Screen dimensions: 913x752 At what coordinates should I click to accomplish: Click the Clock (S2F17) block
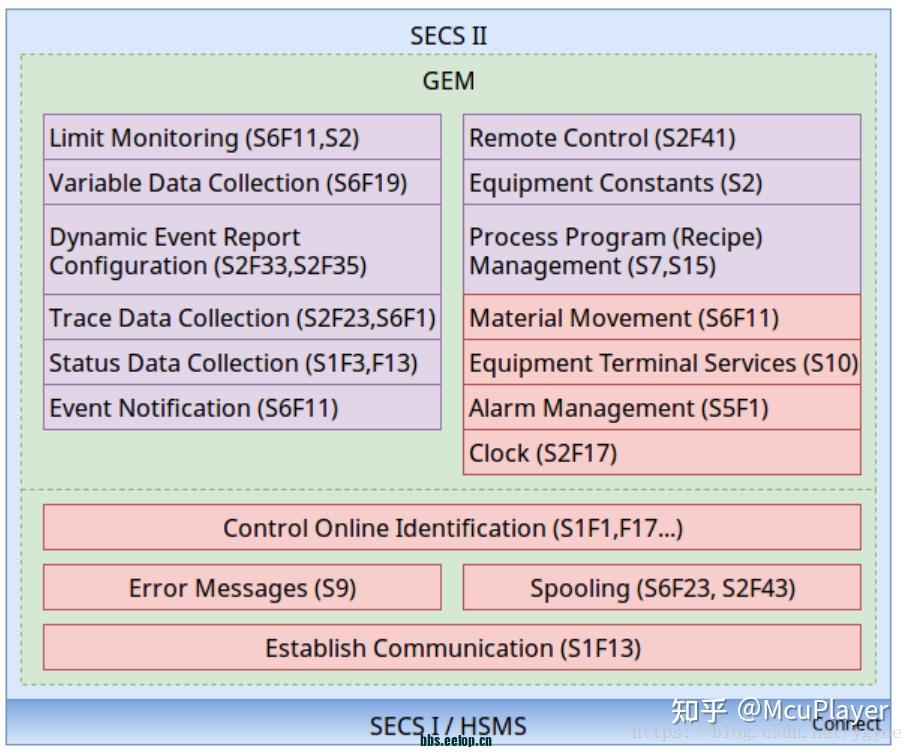pos(662,453)
